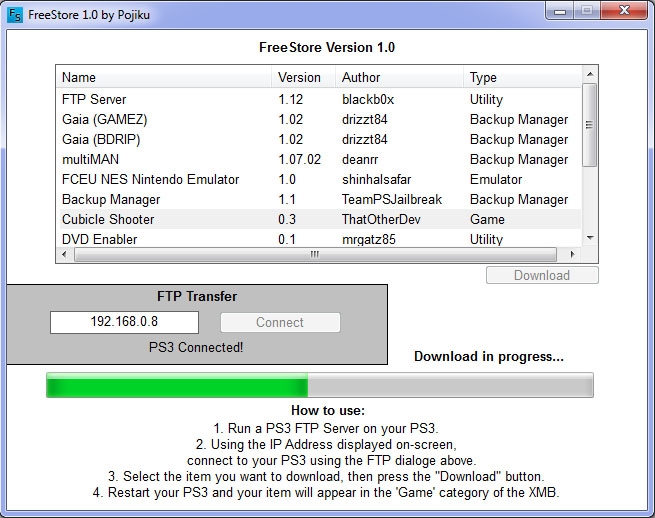This screenshot has height=518, width=655.
Task: Click the Connect button
Action: click(280, 322)
